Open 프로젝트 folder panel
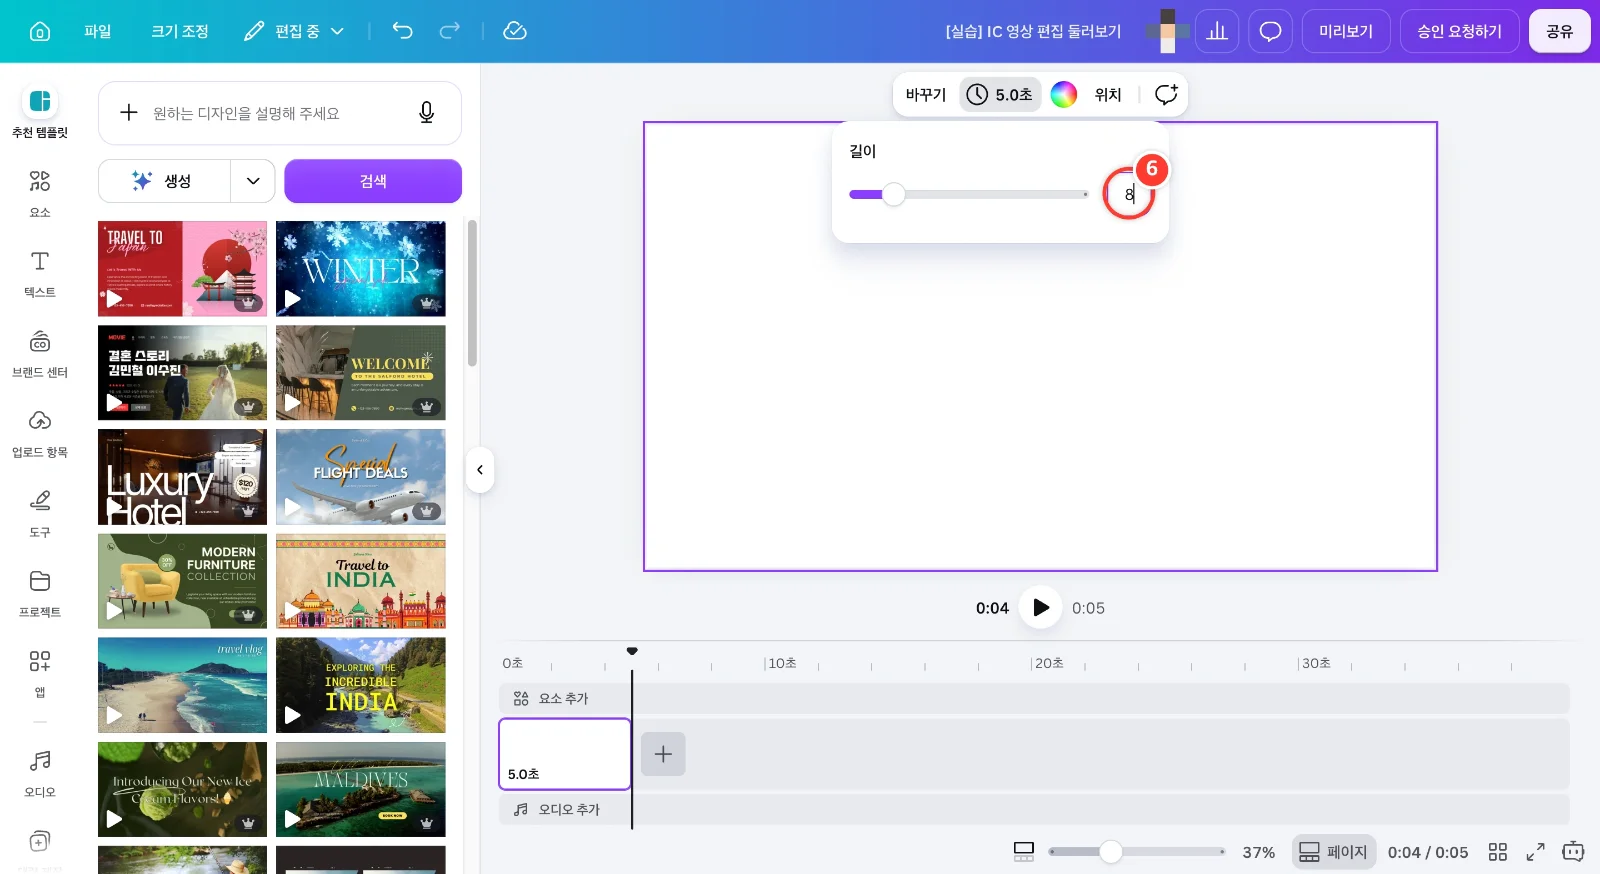Image resolution: width=1600 pixels, height=874 pixels. click(40, 593)
